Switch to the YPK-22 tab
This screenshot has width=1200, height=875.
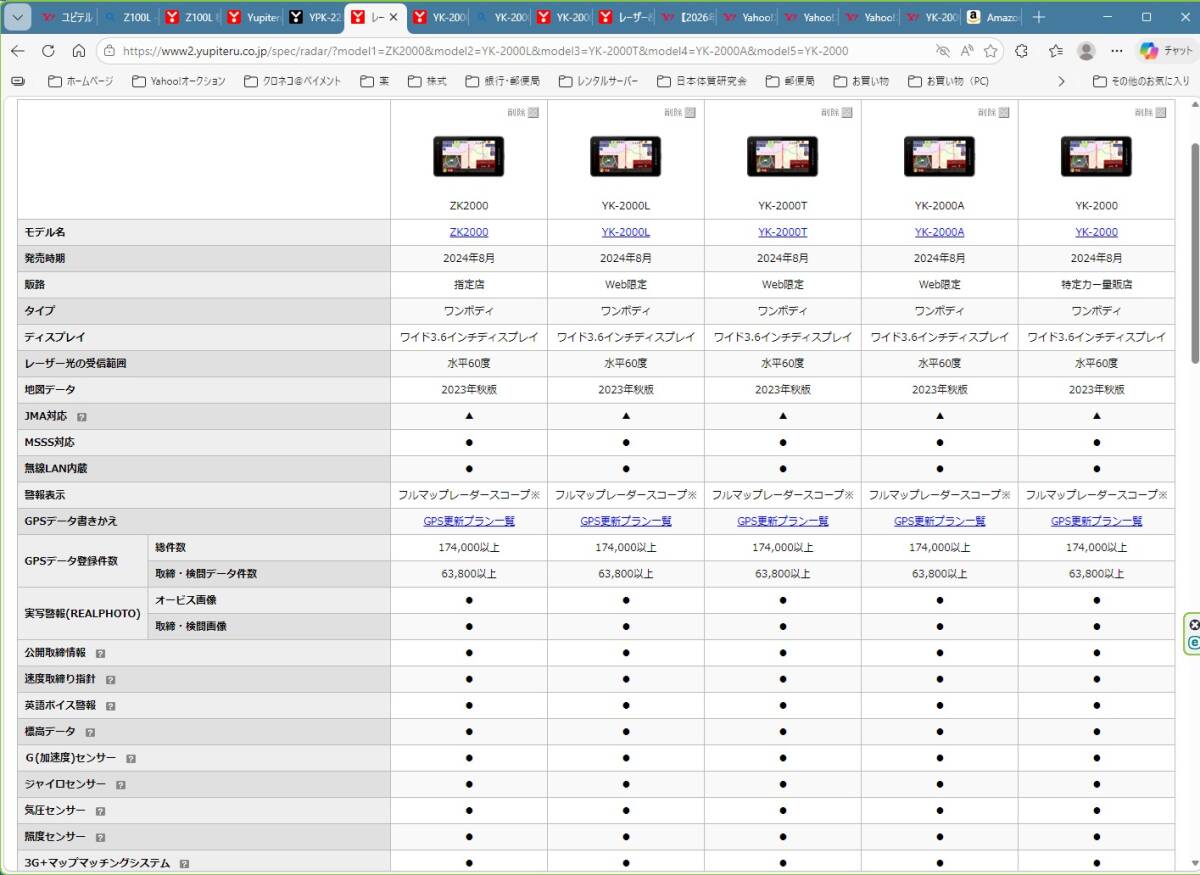313,17
